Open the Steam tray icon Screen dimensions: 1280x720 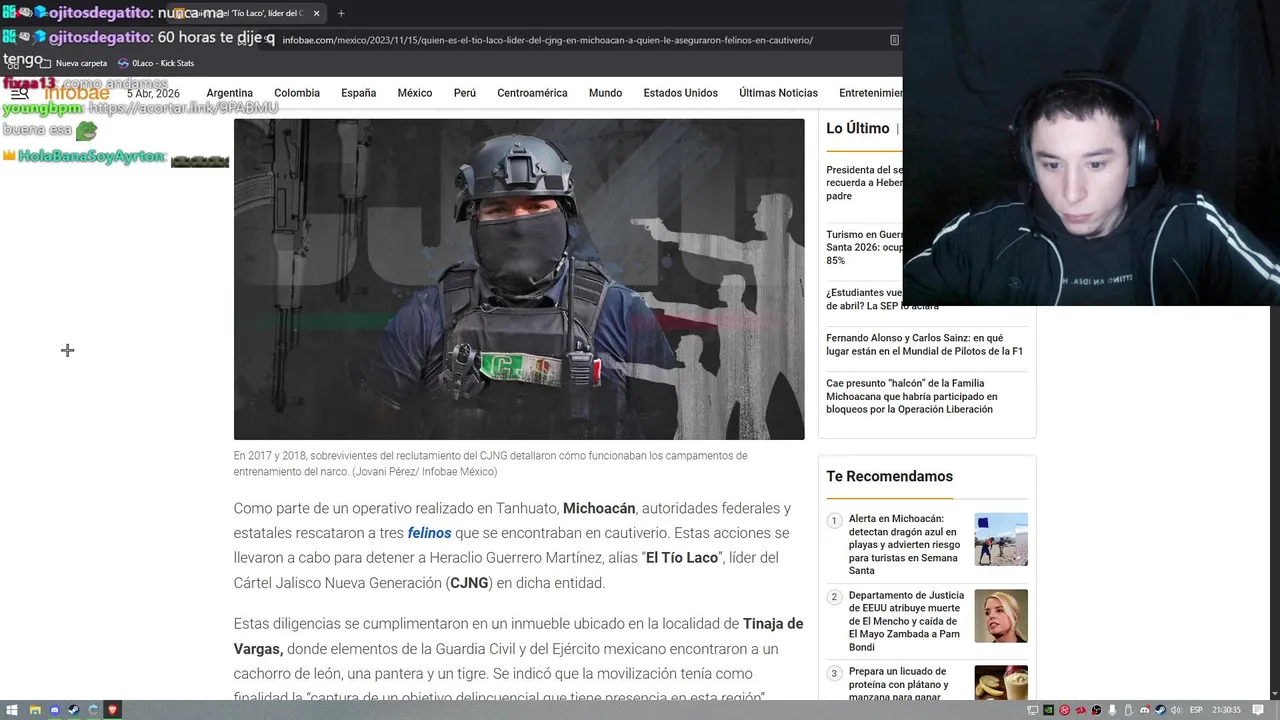click(x=1161, y=710)
